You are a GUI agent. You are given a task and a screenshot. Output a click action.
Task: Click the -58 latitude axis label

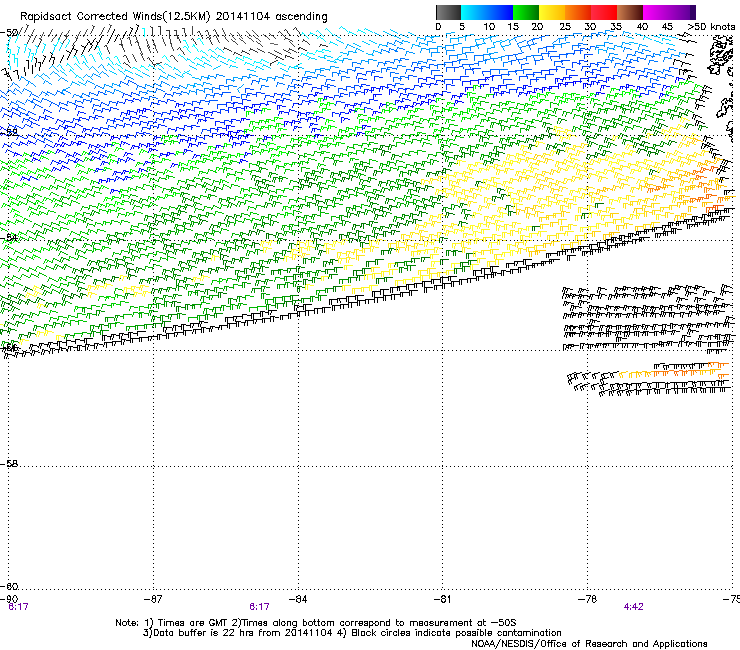pyautogui.click(x=9, y=464)
